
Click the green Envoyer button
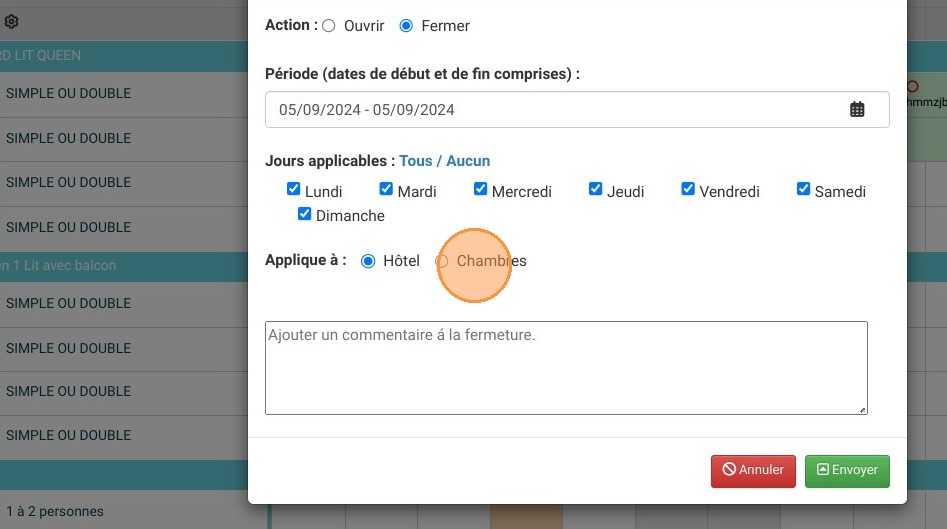847,471
